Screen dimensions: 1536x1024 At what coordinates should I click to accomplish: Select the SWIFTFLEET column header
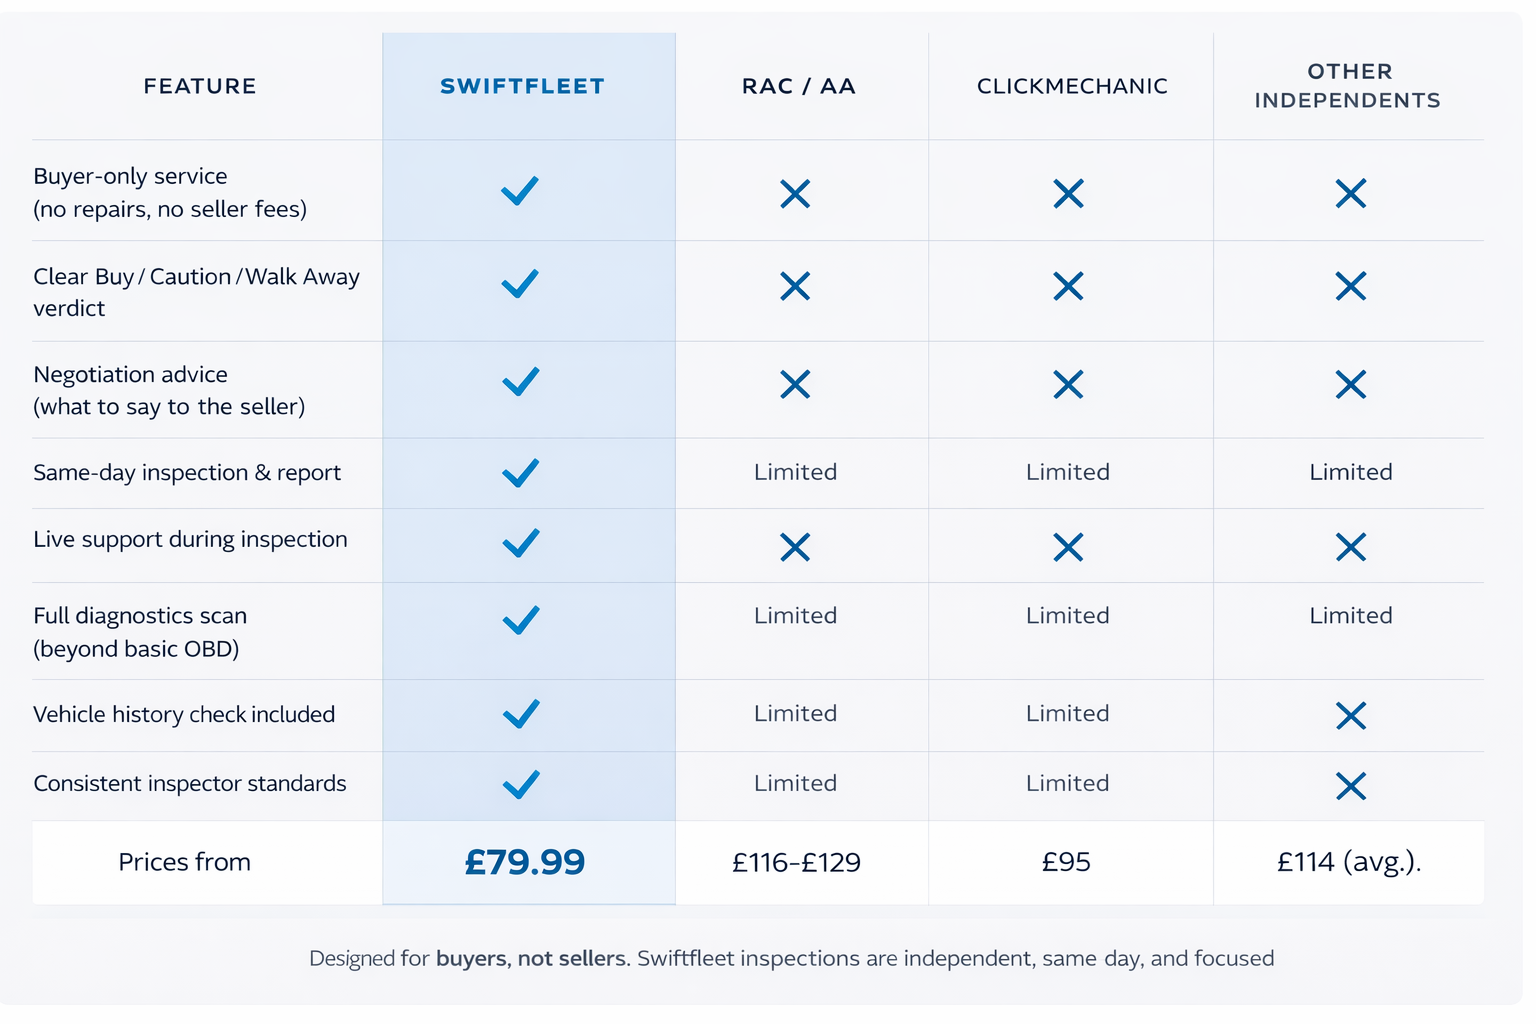[x=522, y=87]
